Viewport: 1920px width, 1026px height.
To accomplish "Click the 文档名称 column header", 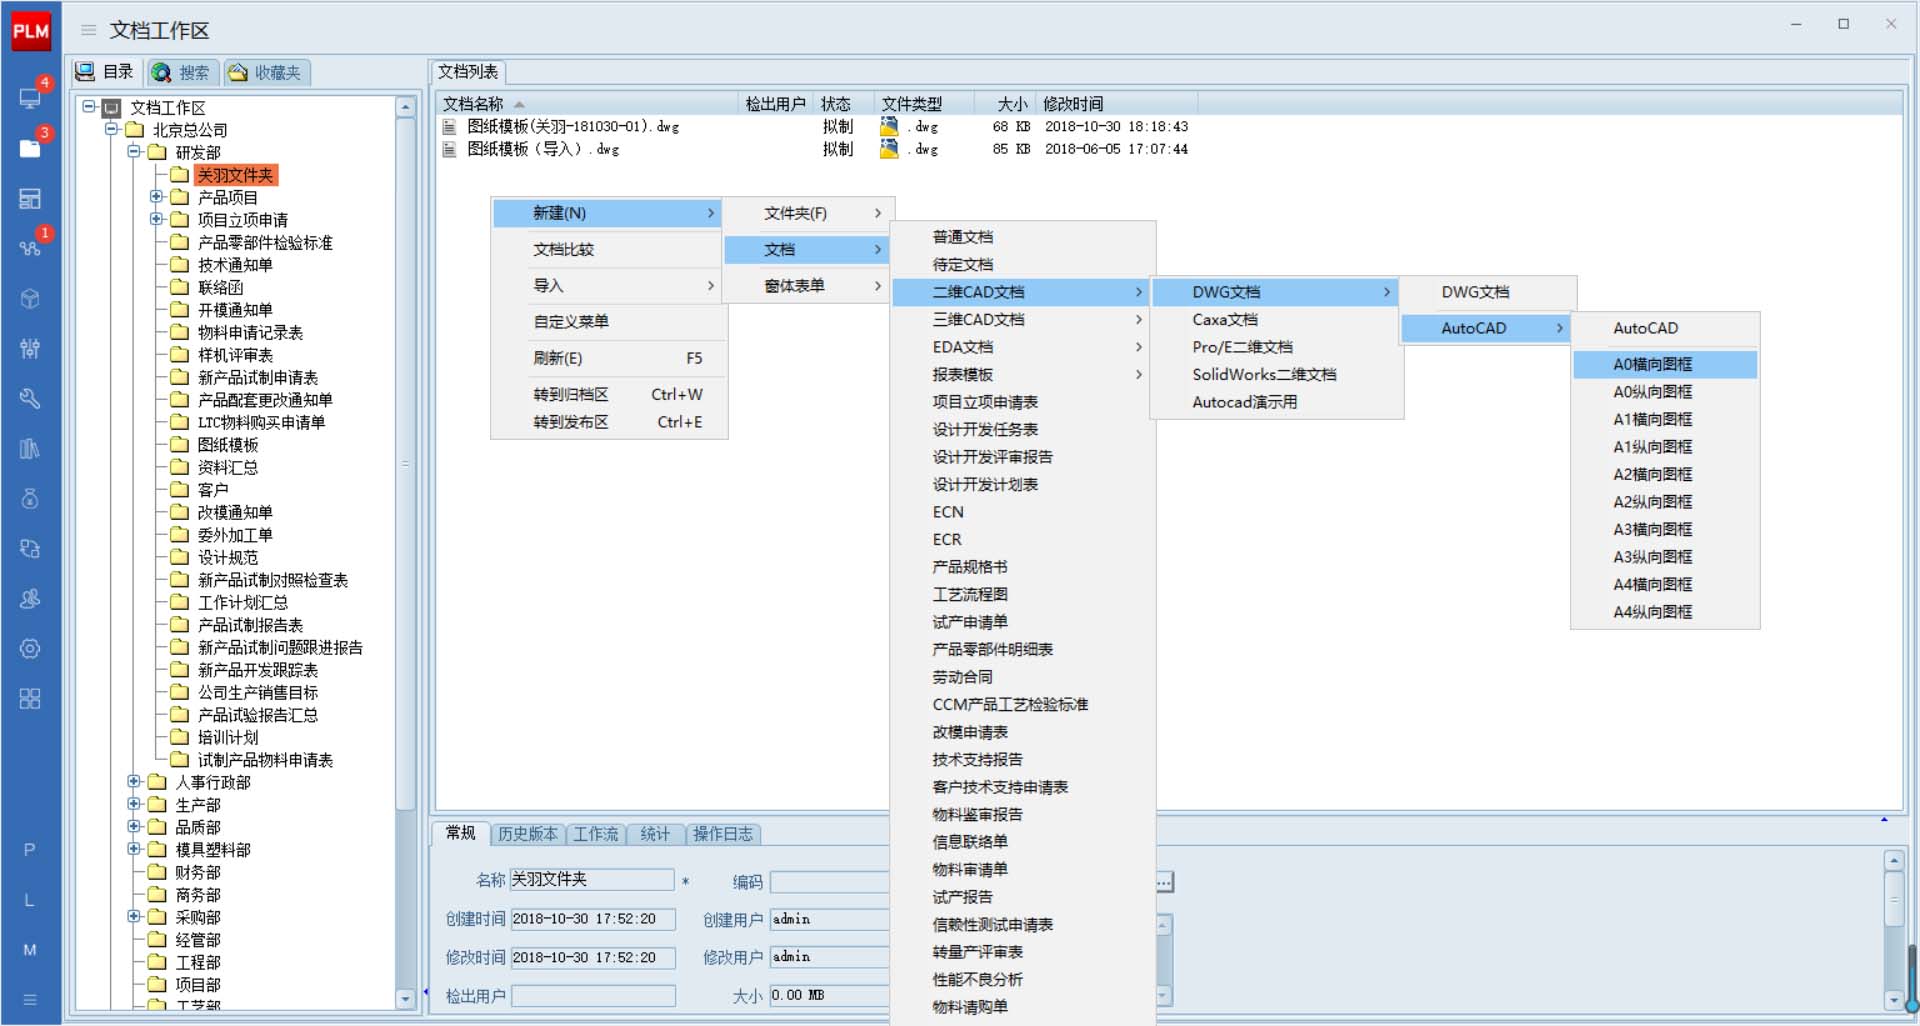I will pyautogui.click(x=474, y=104).
